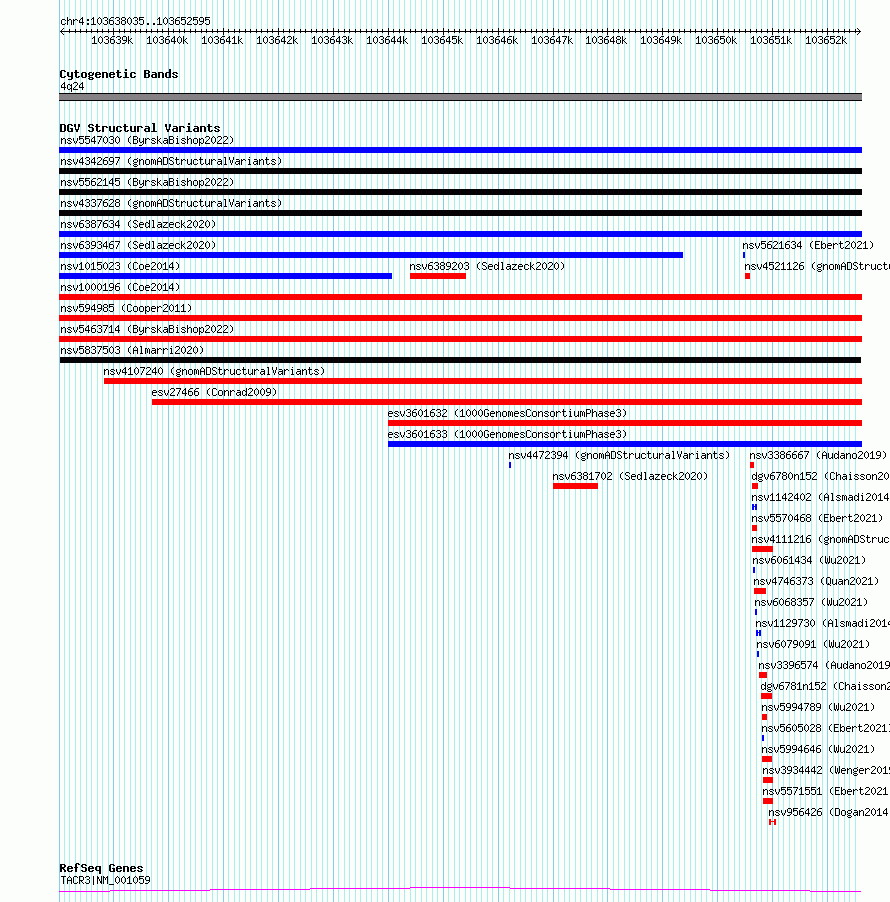Open variant nsv5994646 (Wu2021)
Image resolution: width=890 pixels, height=902 pixels.
818,749
